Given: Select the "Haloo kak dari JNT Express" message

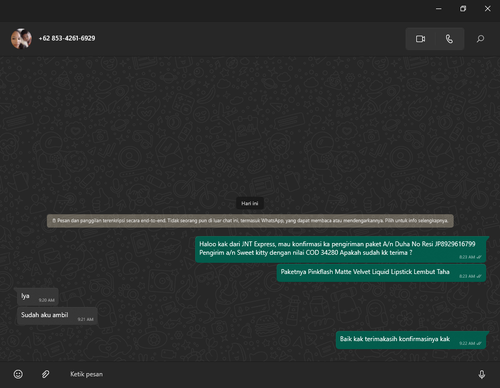Looking at the screenshot, I should point(341,249).
